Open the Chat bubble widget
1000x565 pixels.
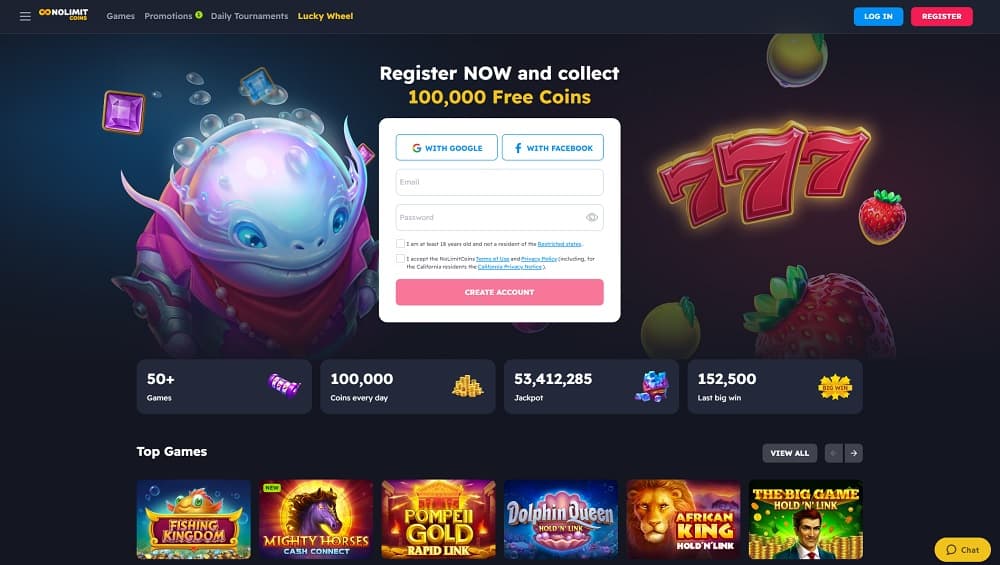tap(962, 550)
